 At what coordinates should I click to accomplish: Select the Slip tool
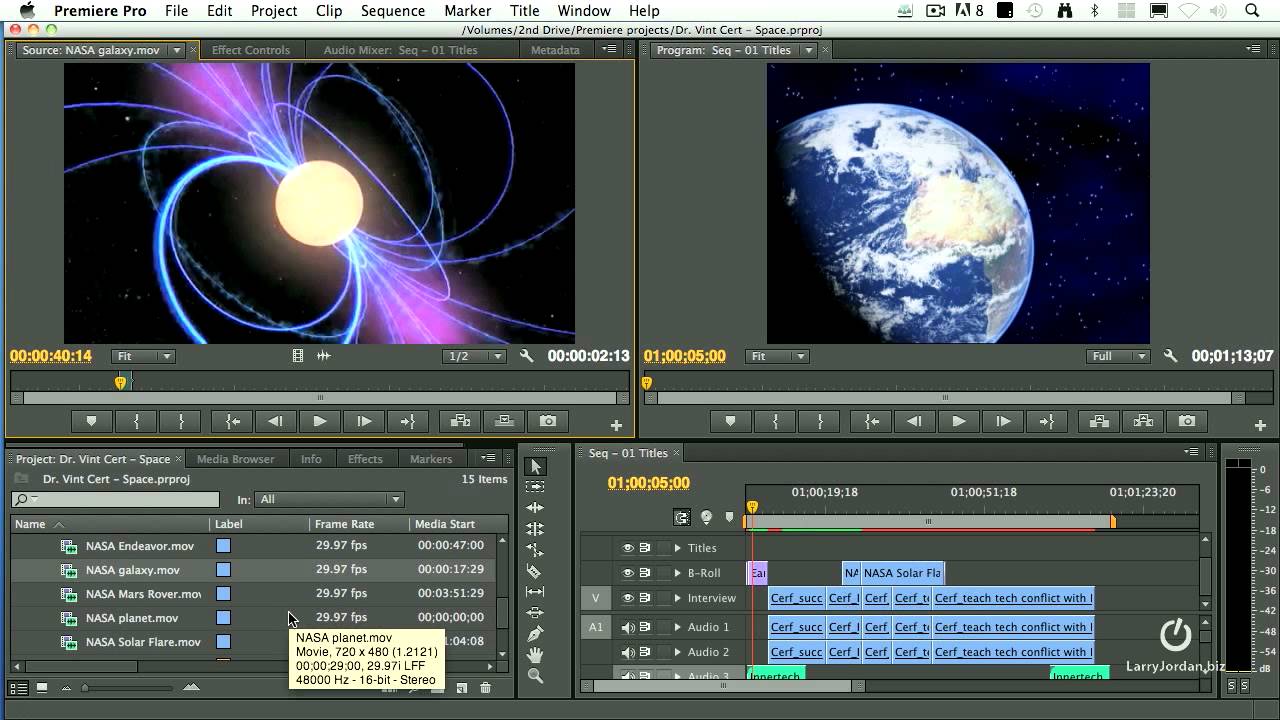[535, 592]
